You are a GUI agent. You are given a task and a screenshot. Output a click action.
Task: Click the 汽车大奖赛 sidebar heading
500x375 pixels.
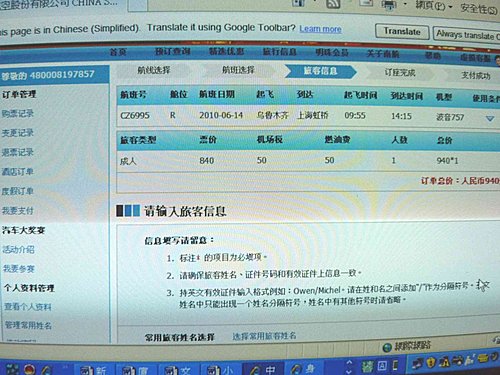(x=23, y=230)
